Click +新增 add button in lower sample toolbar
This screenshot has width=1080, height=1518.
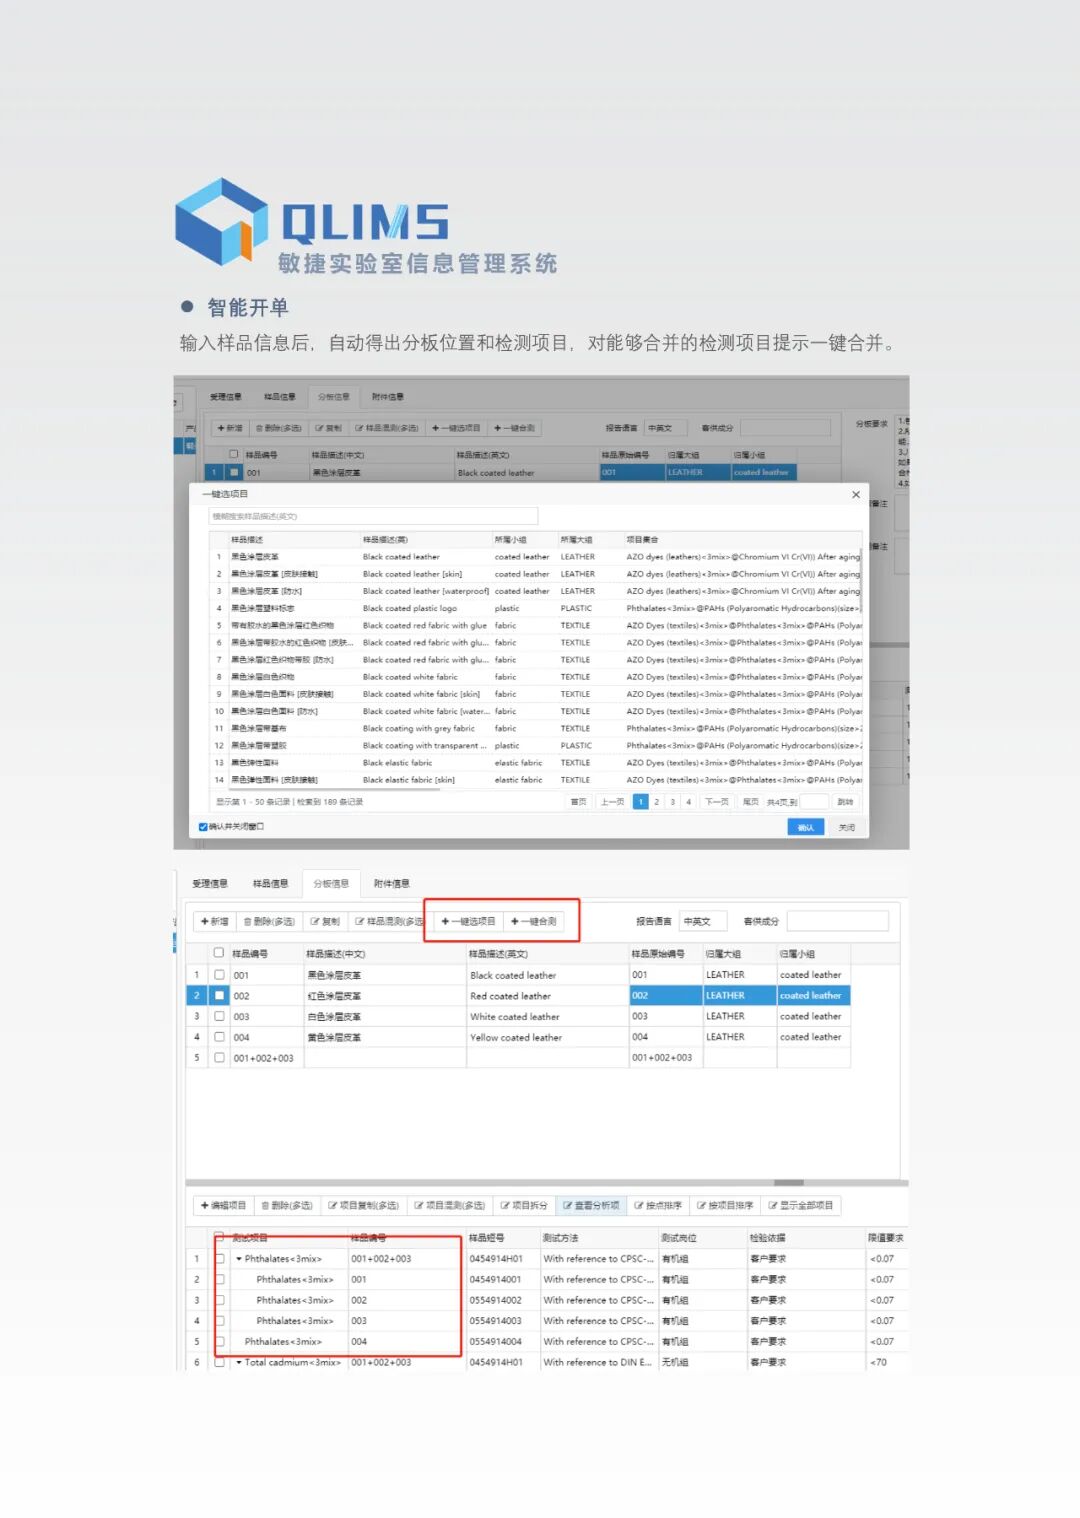[214, 922]
